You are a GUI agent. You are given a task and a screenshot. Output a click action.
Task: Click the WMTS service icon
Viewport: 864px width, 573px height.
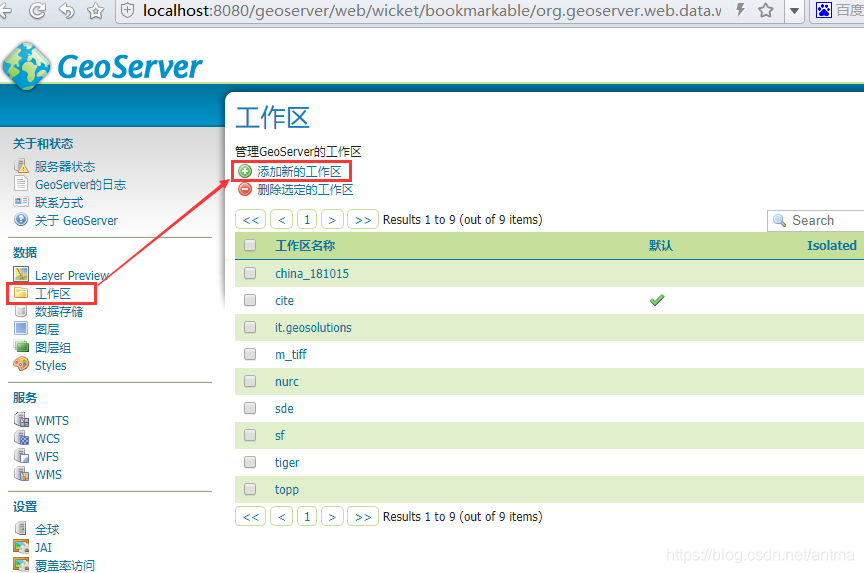click(21, 419)
